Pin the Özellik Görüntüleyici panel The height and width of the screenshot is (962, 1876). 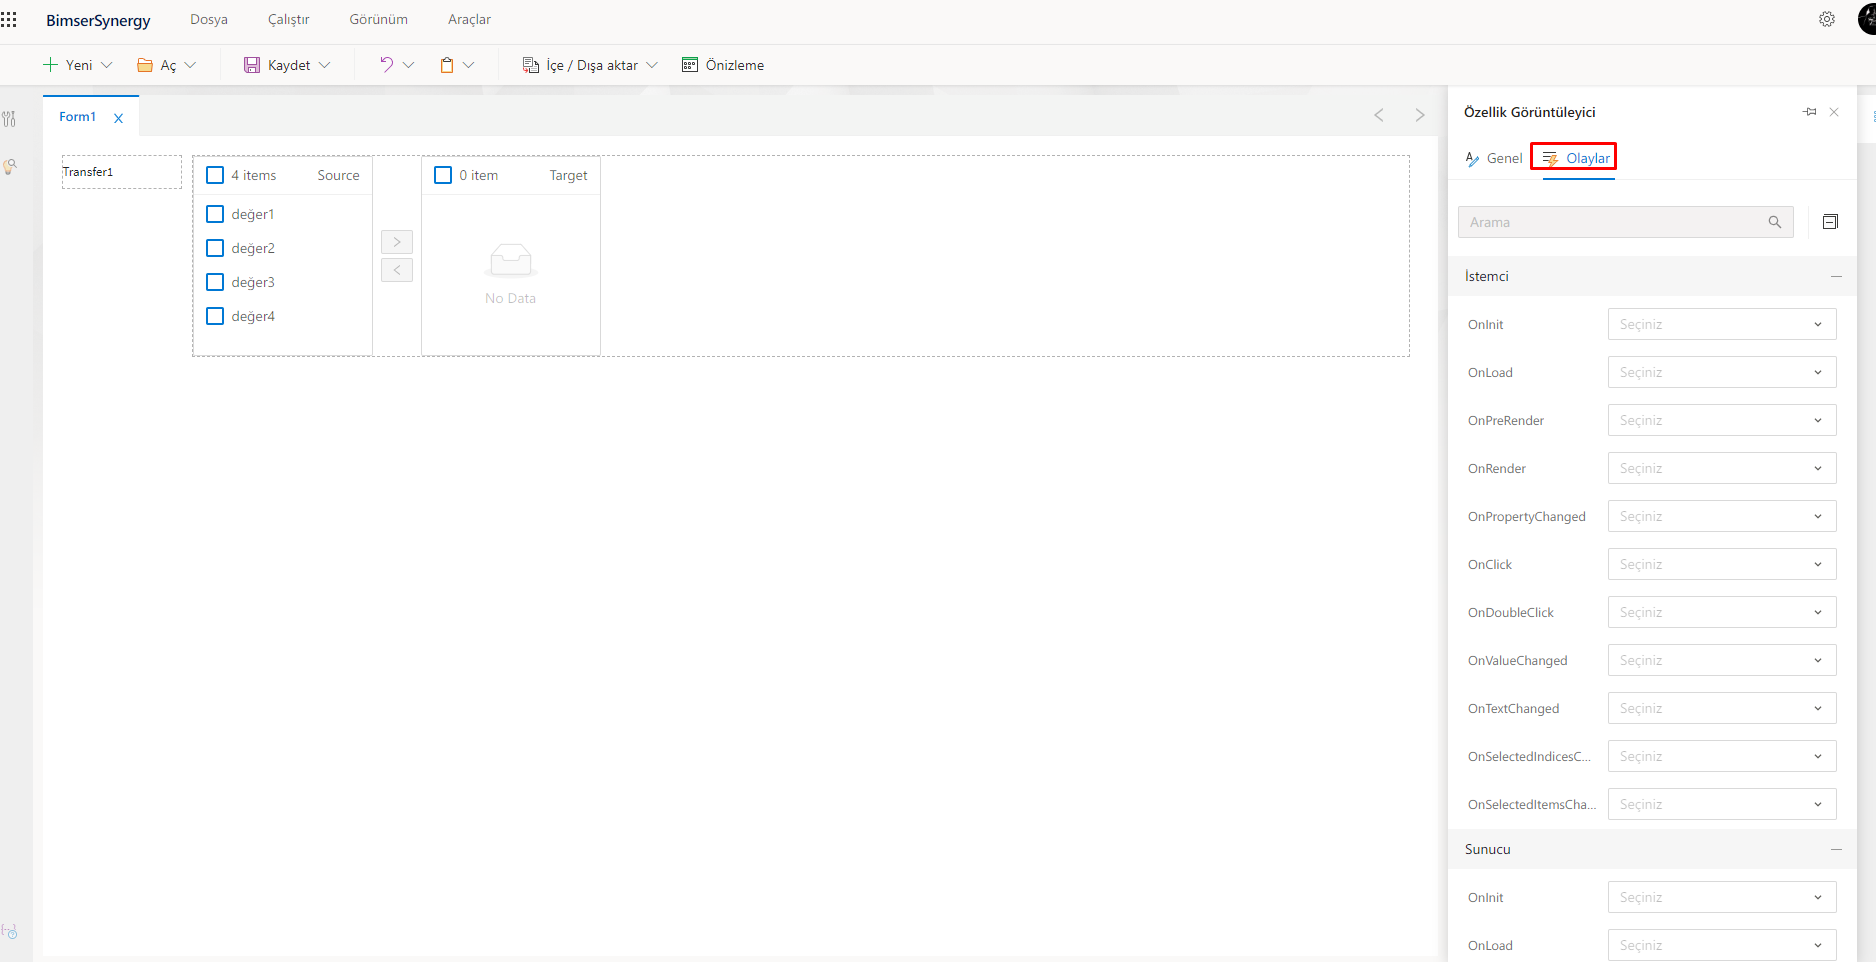click(x=1809, y=112)
